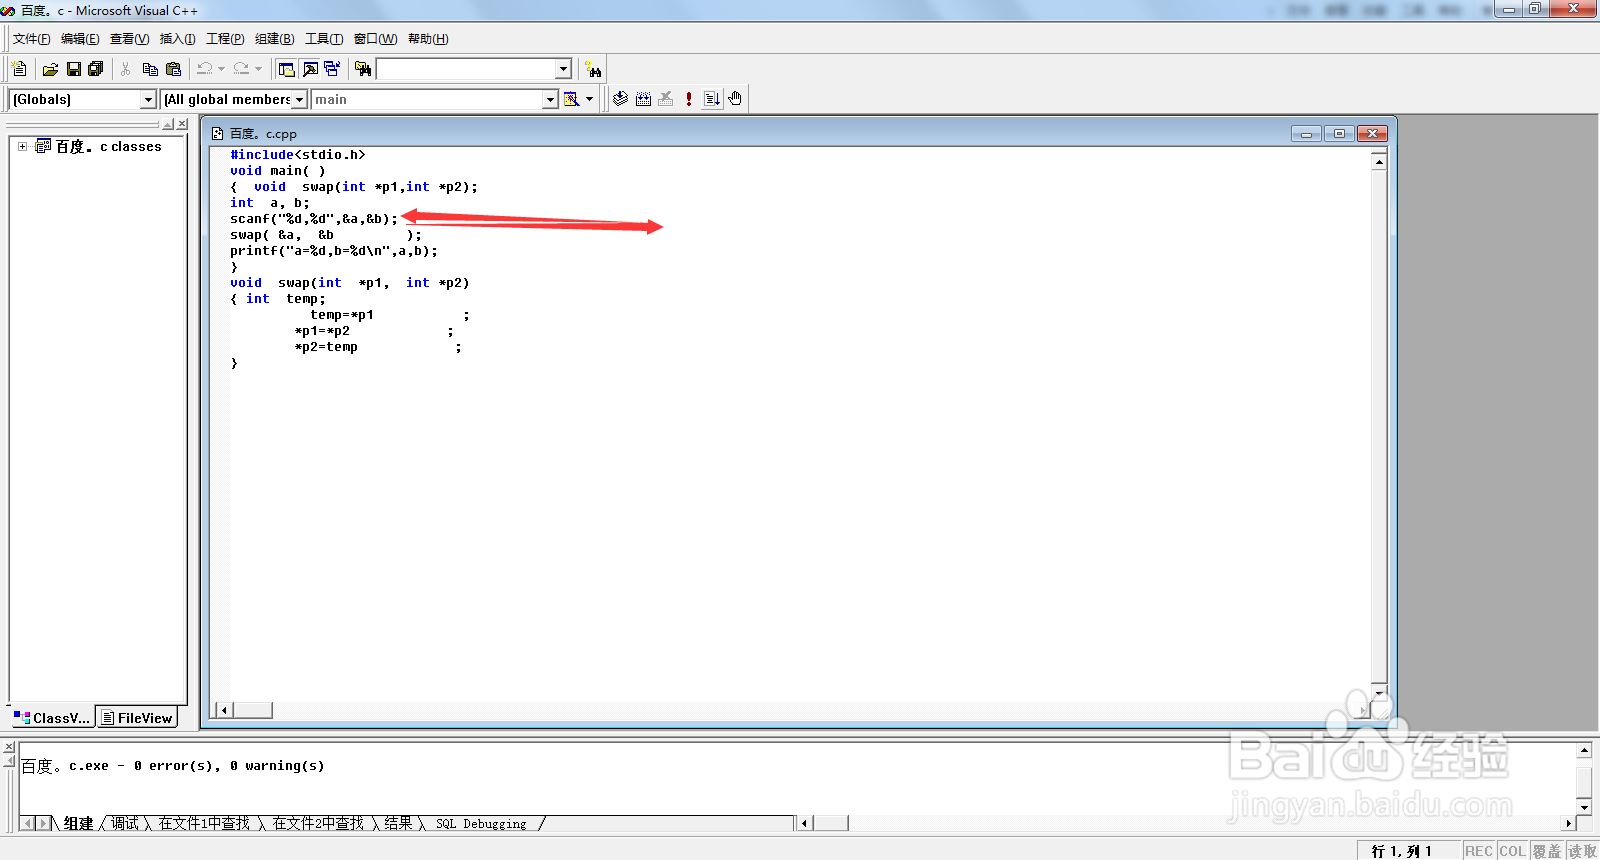The image size is (1600, 860).
Task: Close the output panel with its X icon
Action: (9, 747)
